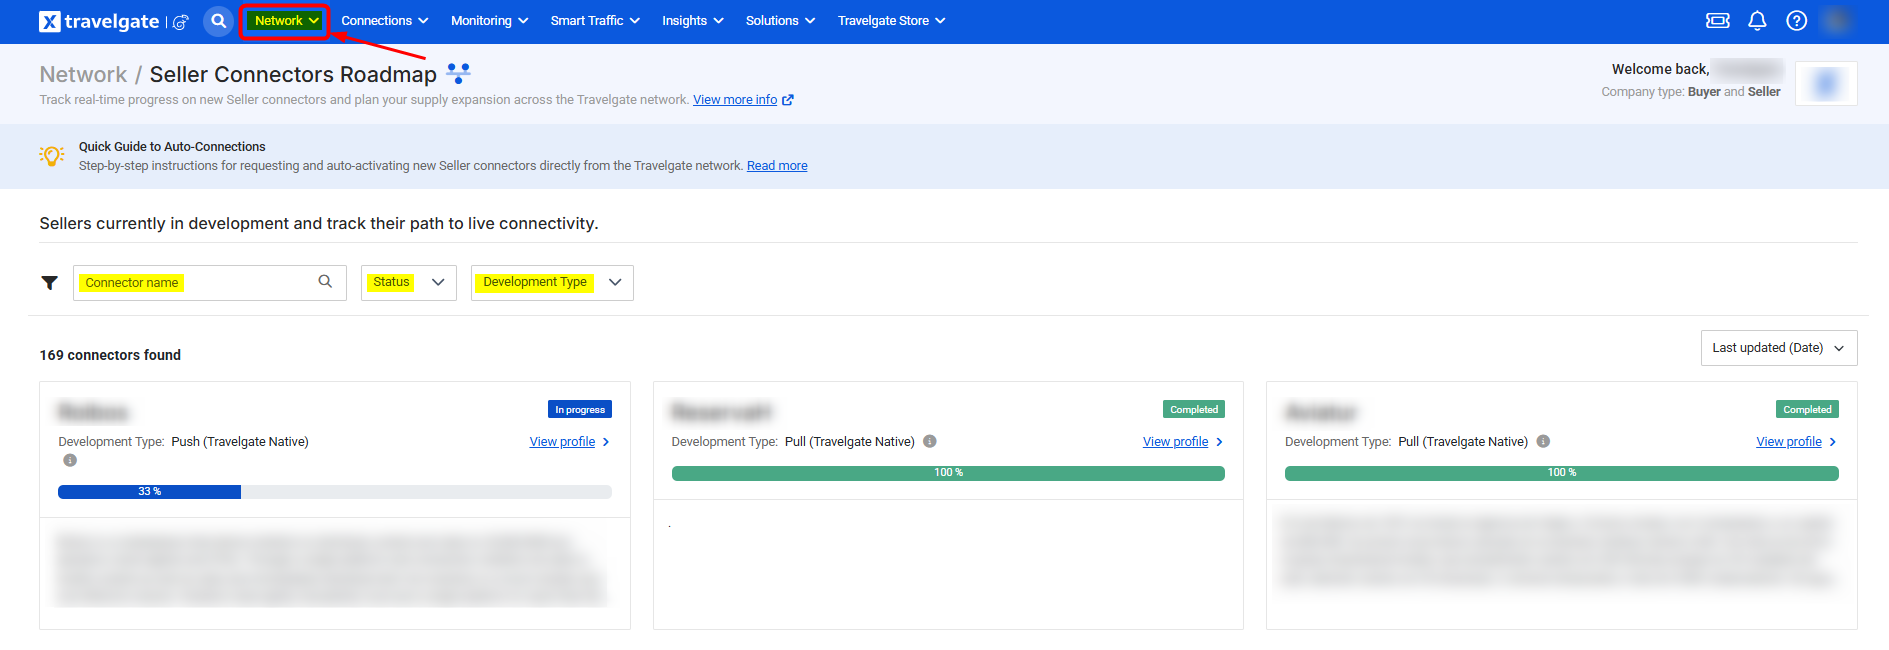Click Completed badge on third card
Screen dimensions: 1889x650
[x=1807, y=409]
